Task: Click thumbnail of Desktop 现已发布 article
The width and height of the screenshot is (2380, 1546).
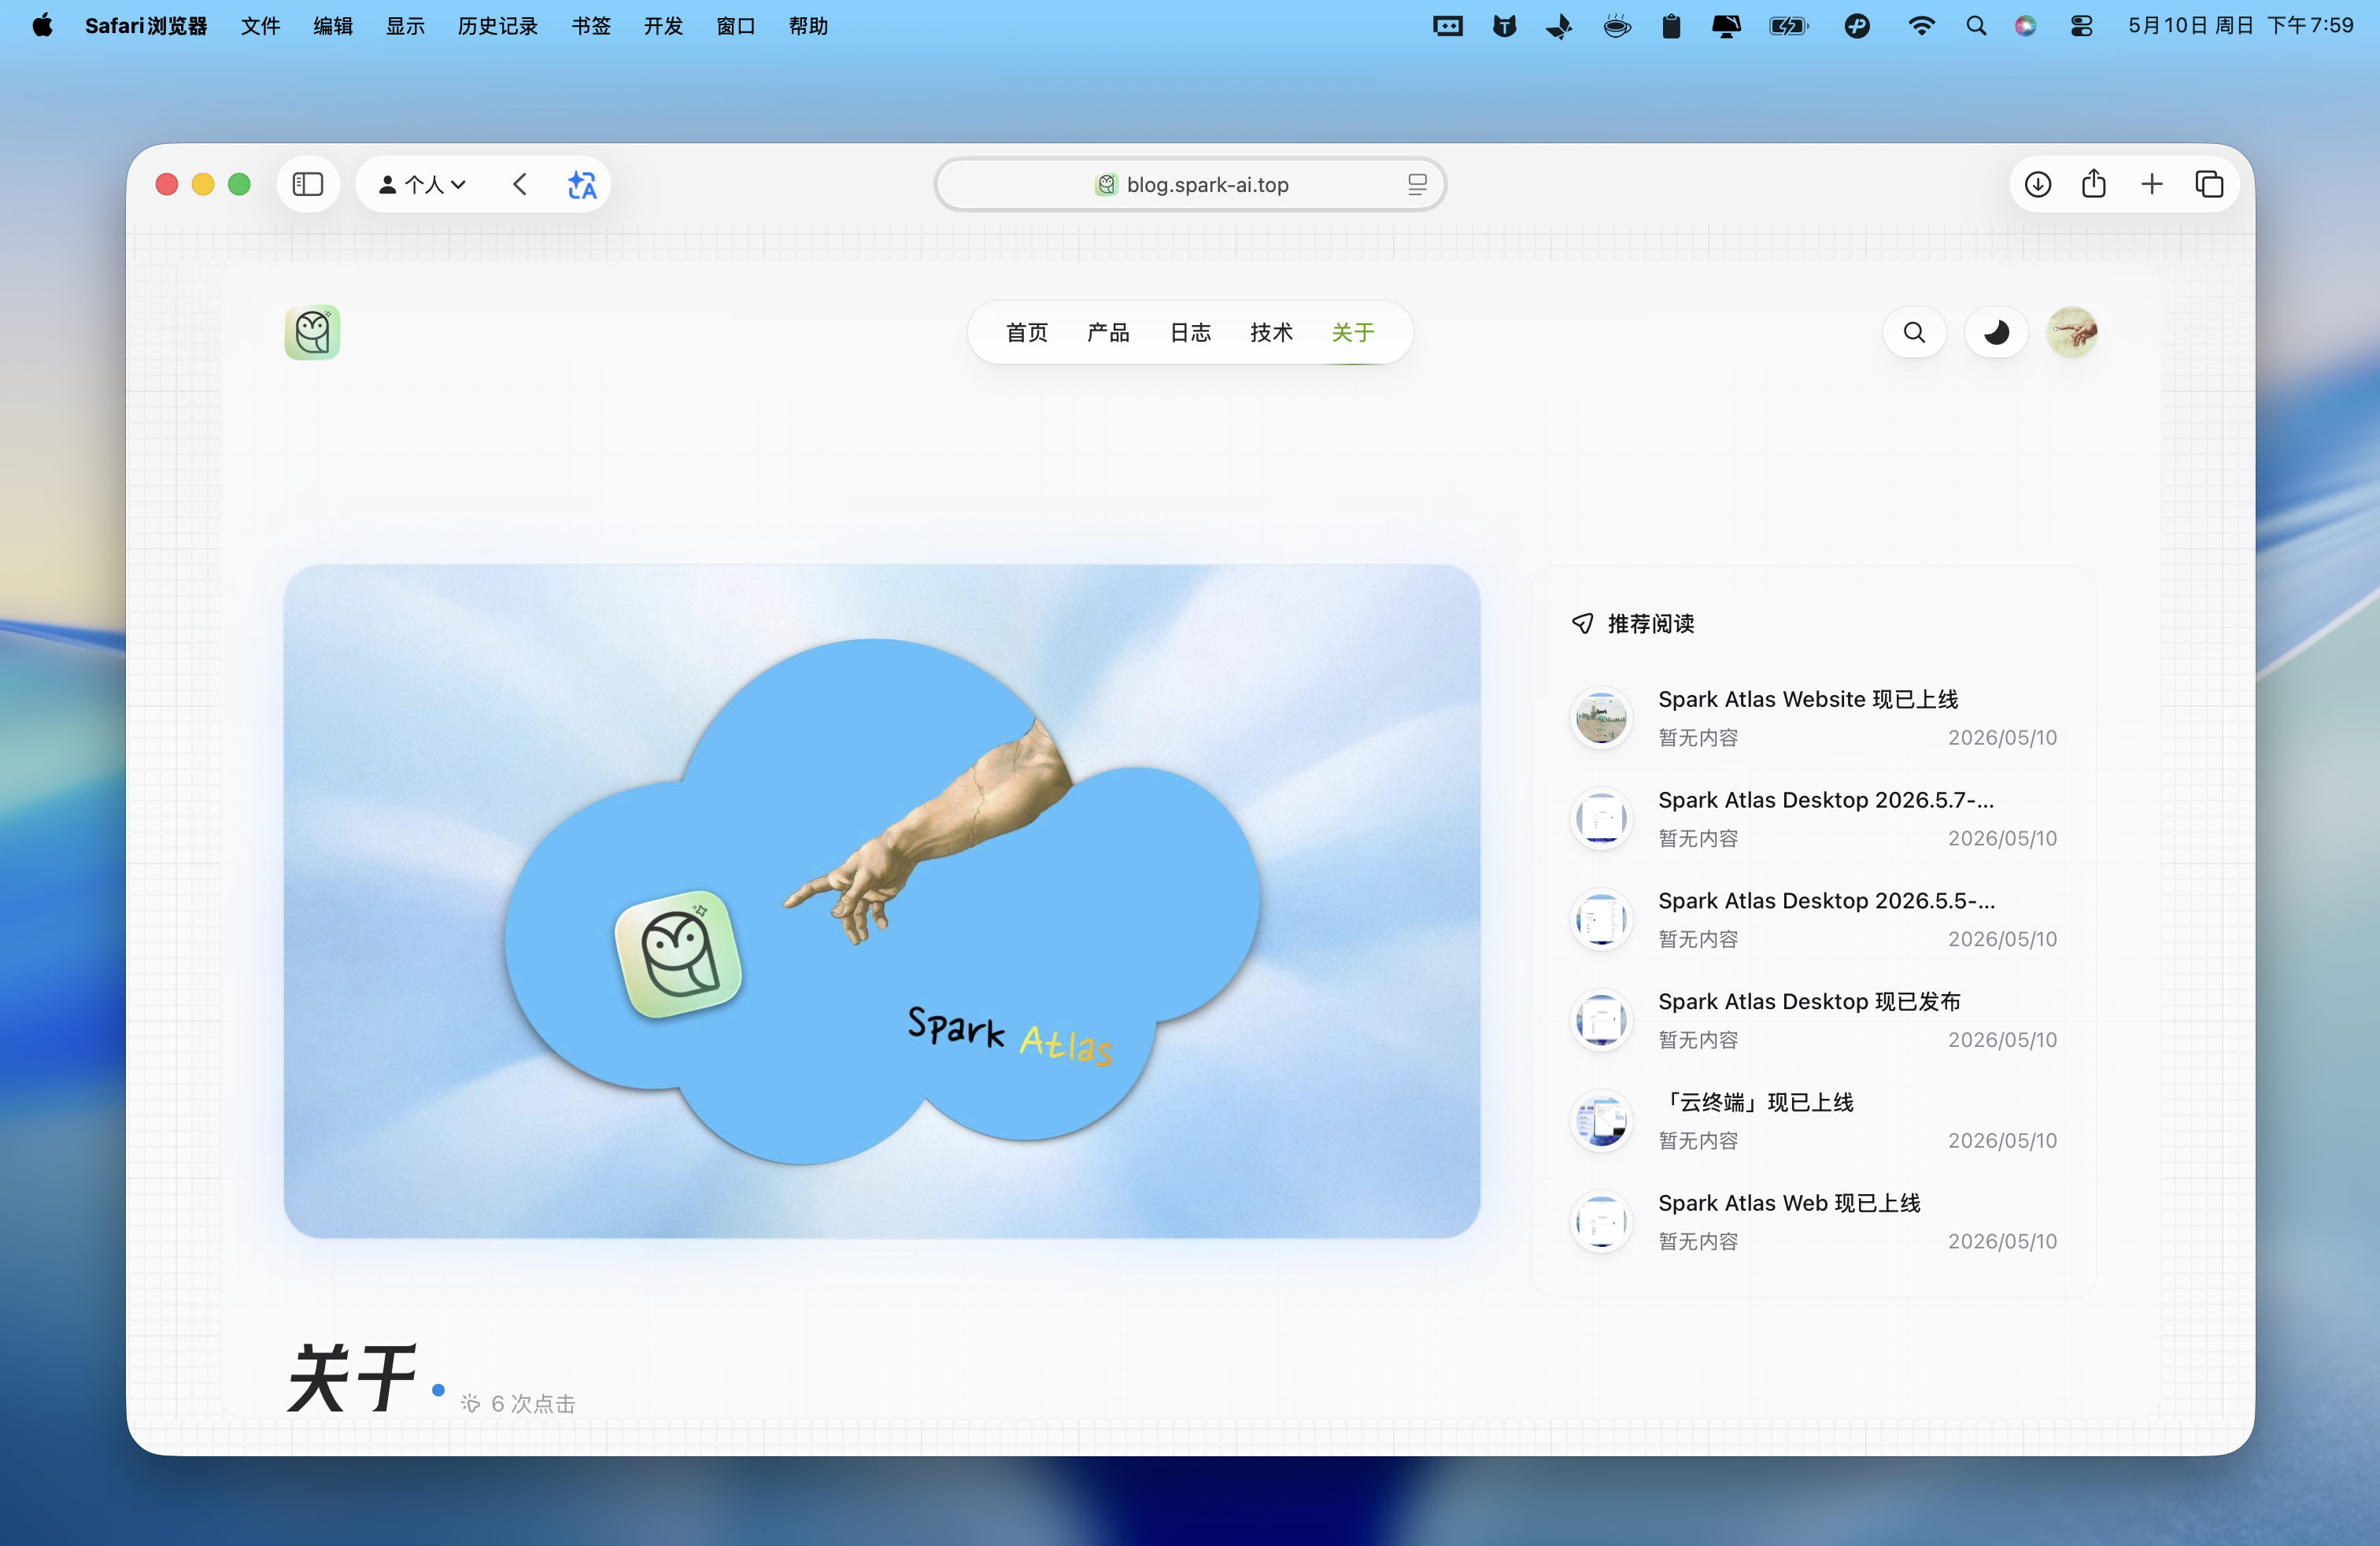Action: click(1601, 1020)
